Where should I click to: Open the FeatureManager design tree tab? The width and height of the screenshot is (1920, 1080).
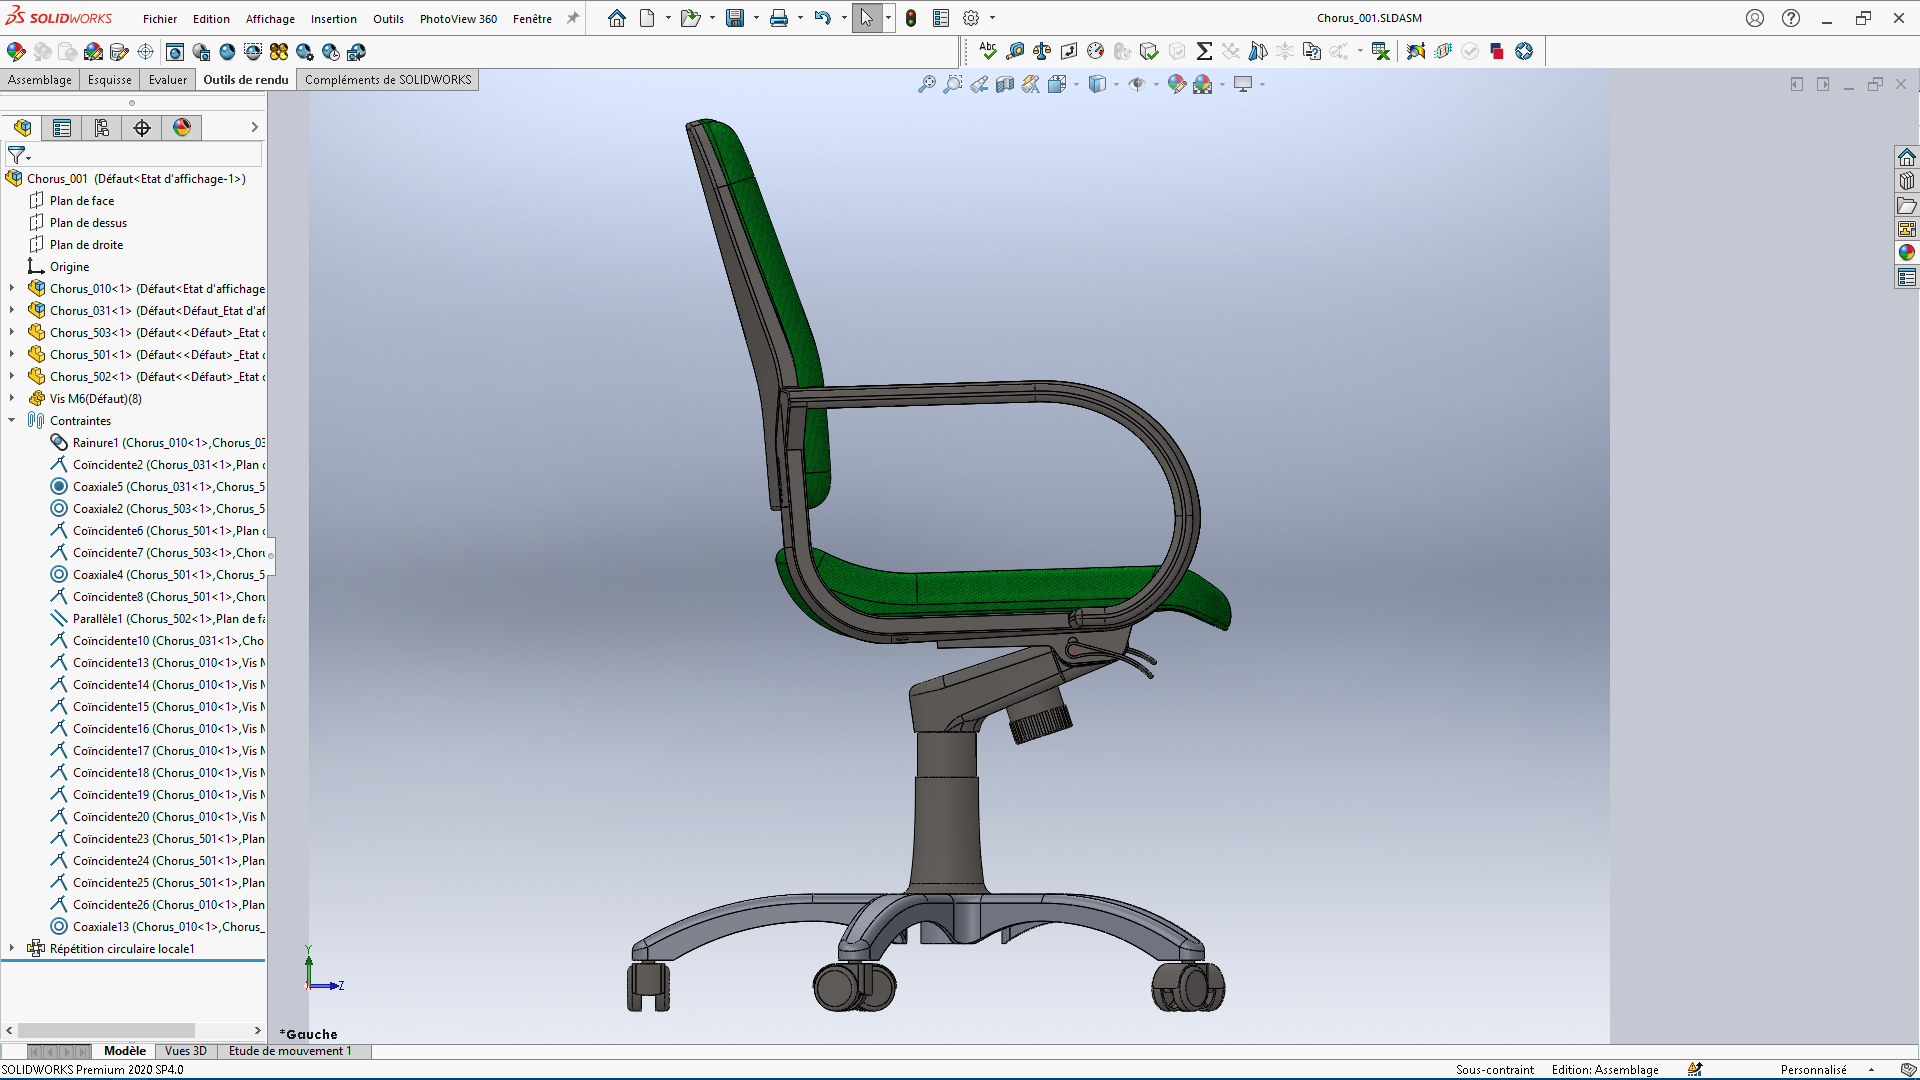tap(22, 128)
